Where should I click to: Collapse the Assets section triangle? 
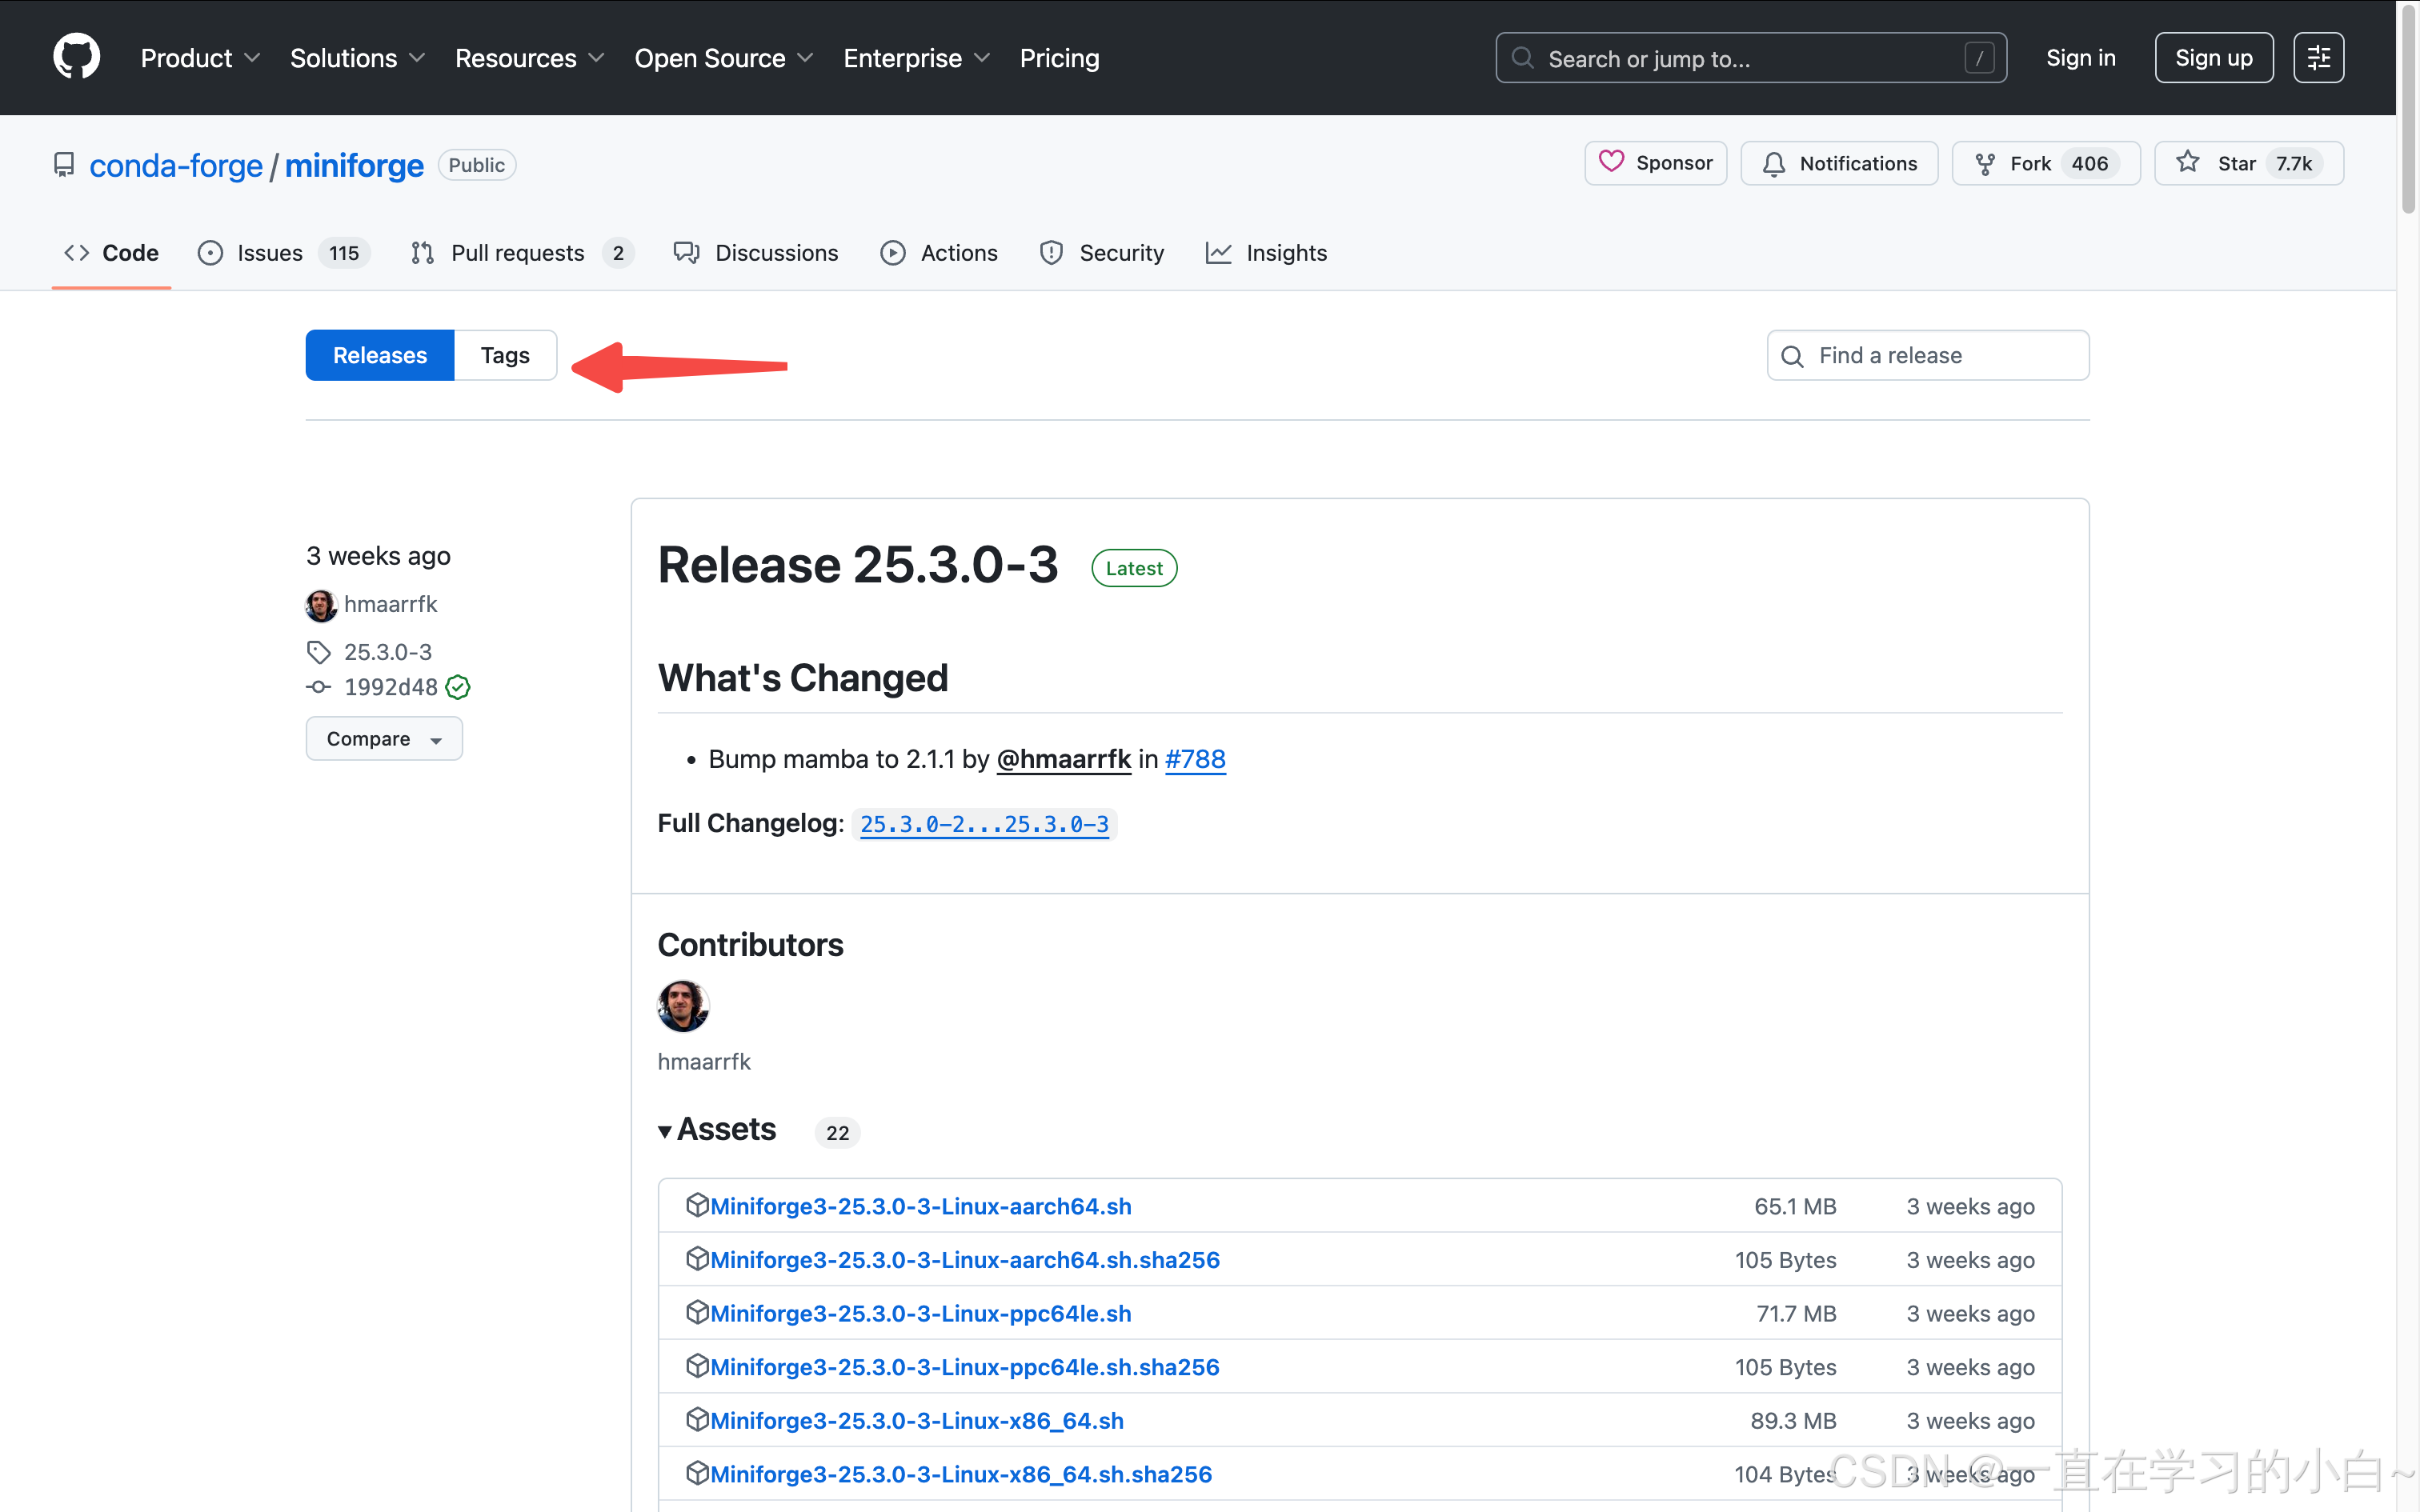(x=665, y=1131)
